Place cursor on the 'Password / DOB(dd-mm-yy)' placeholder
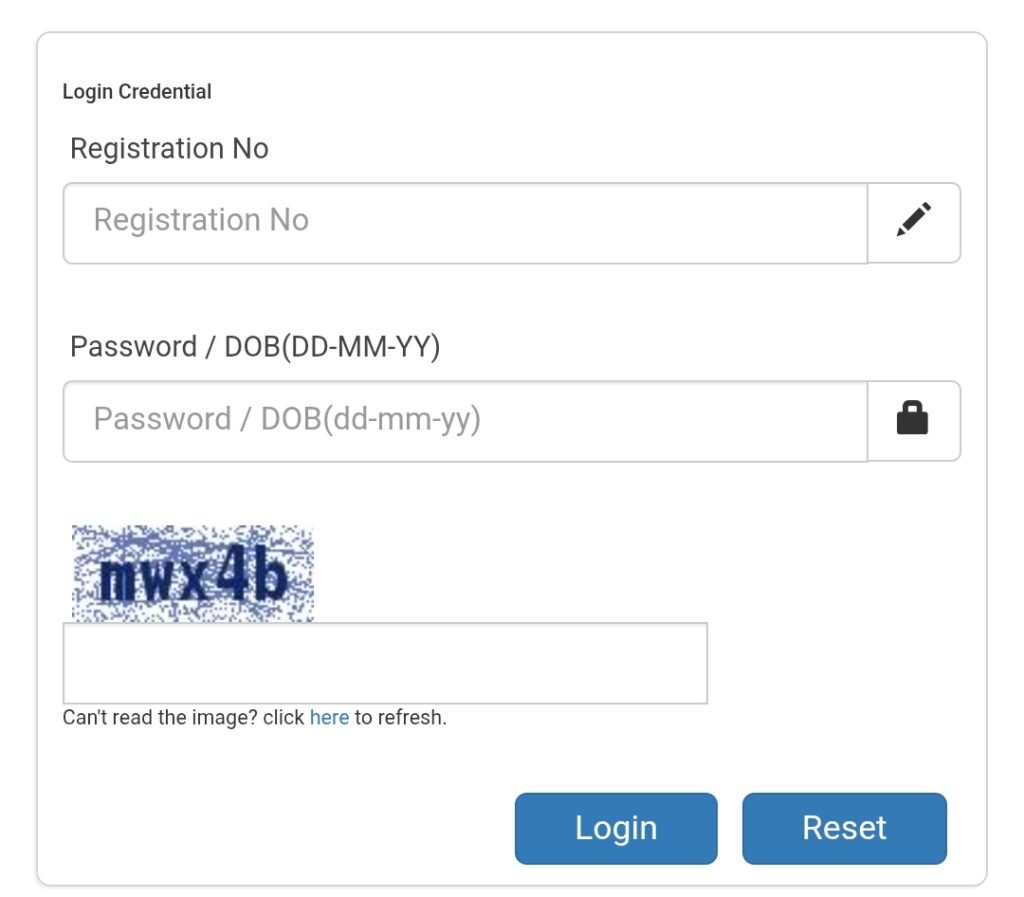Image resolution: width=1024 pixels, height=897 pixels. tap(287, 419)
